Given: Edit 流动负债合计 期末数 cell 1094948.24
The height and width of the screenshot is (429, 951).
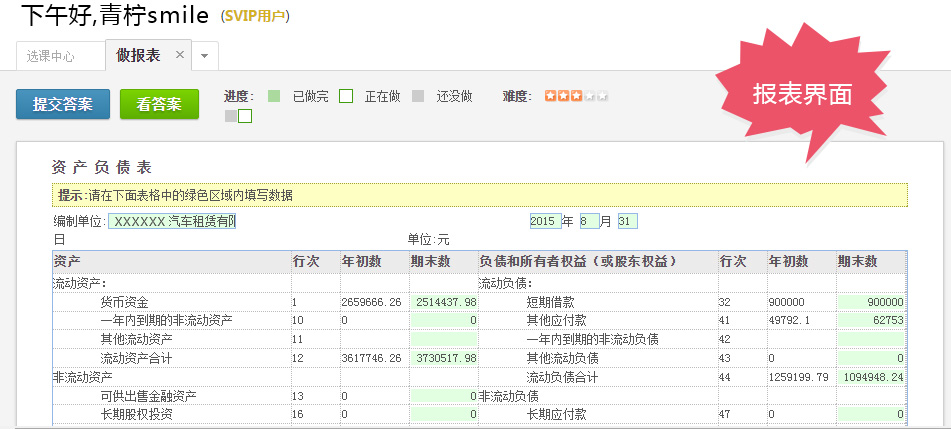Looking at the screenshot, I should point(872,377).
